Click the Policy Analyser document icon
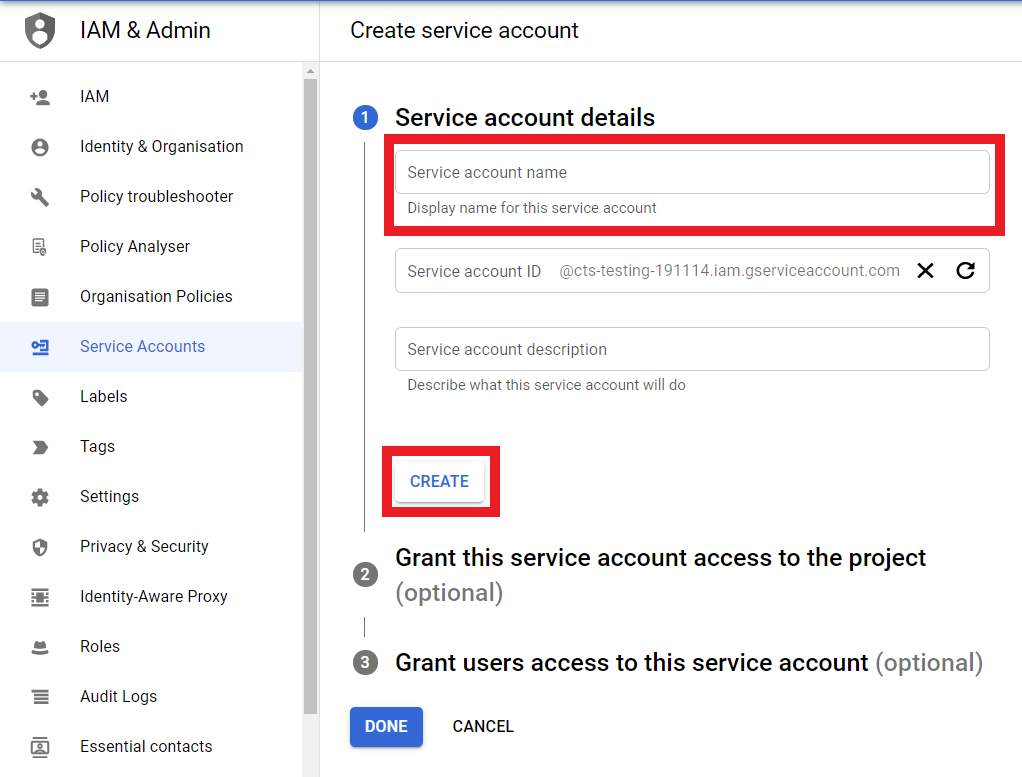Screen dimensions: 1022x777 (x=40, y=247)
